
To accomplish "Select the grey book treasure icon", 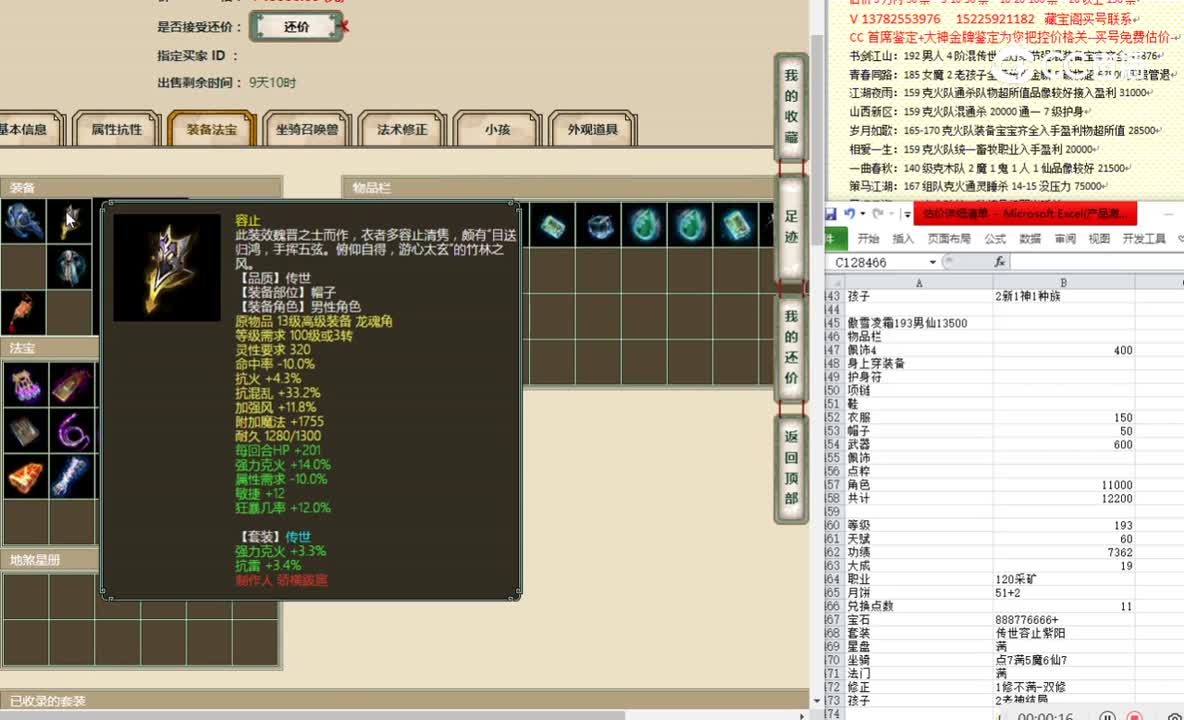I will point(26,431).
